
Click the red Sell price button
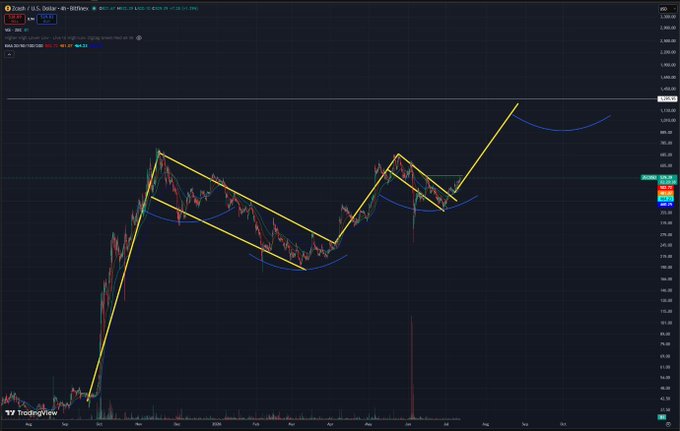click(x=14, y=19)
